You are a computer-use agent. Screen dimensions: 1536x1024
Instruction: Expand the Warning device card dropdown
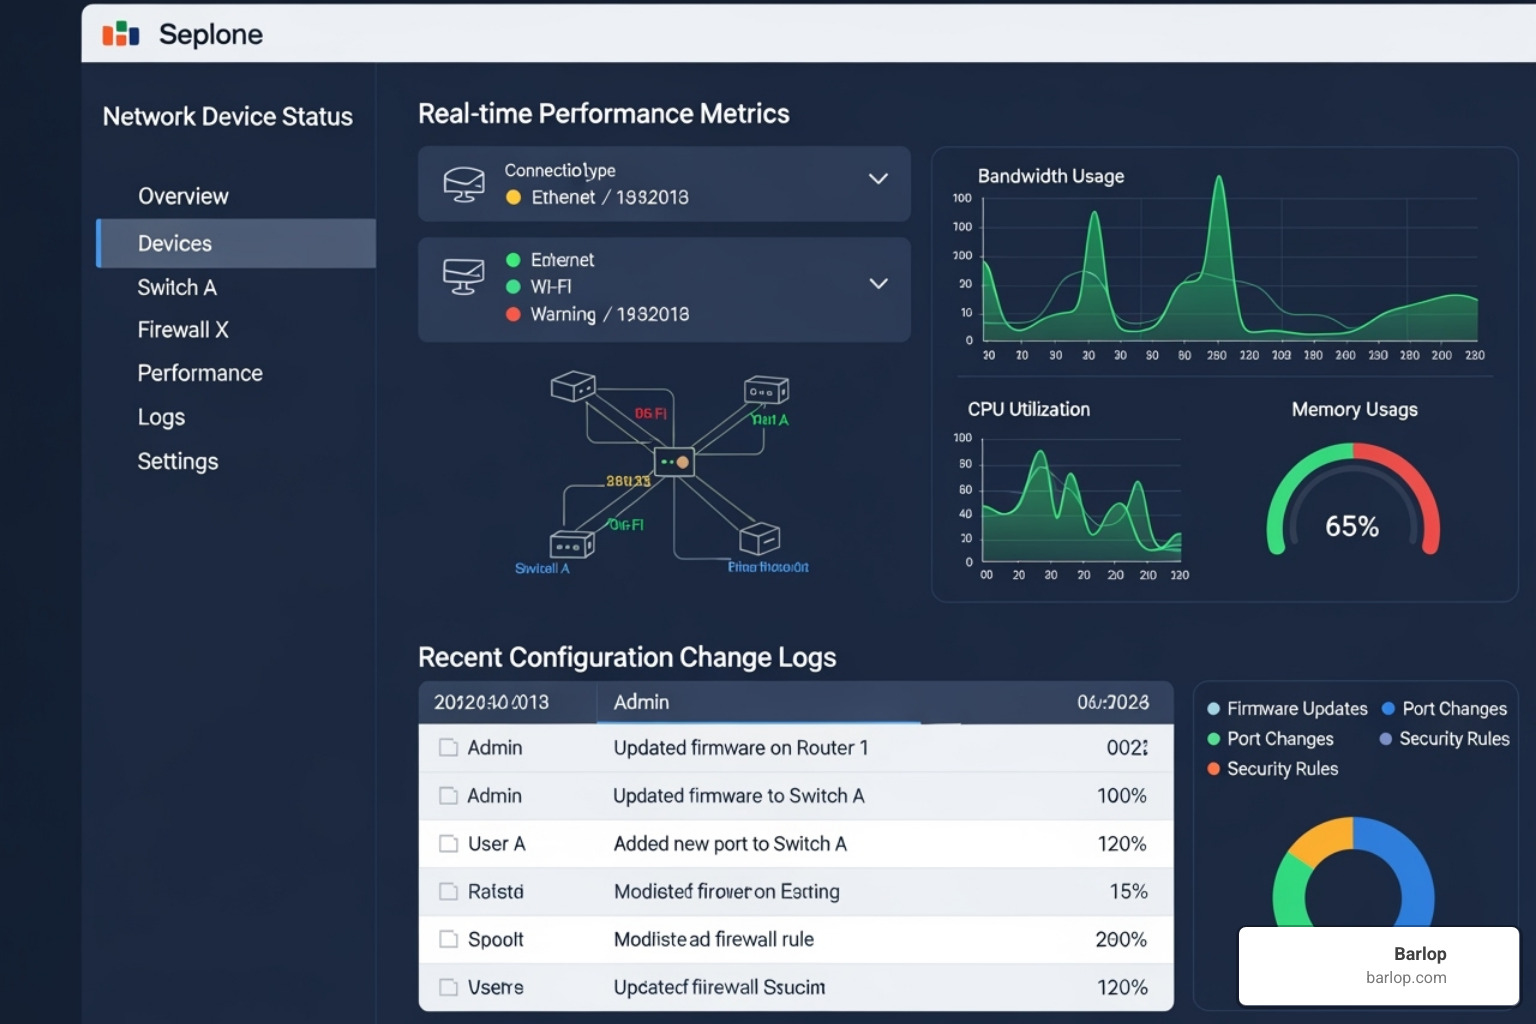point(878,283)
